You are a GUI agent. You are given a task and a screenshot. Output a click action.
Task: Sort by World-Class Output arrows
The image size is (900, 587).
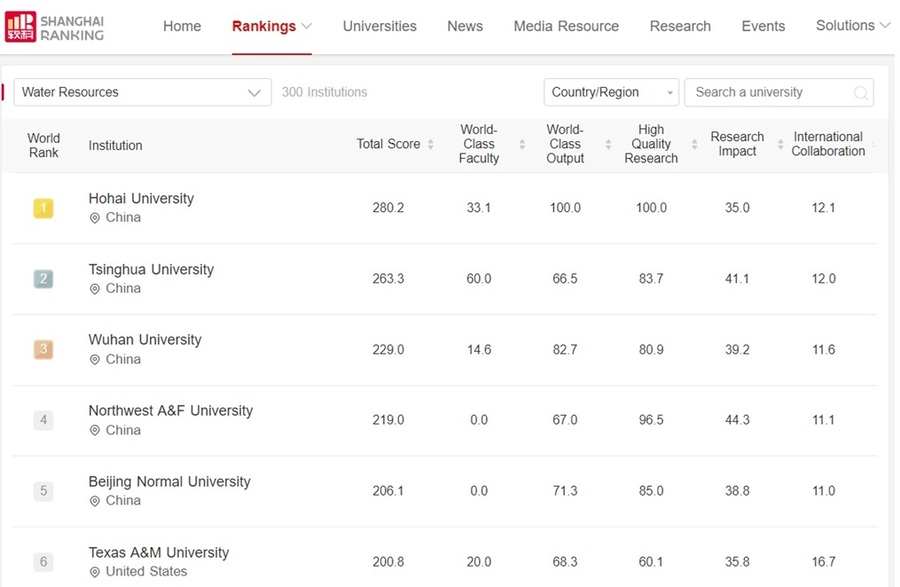click(607, 145)
